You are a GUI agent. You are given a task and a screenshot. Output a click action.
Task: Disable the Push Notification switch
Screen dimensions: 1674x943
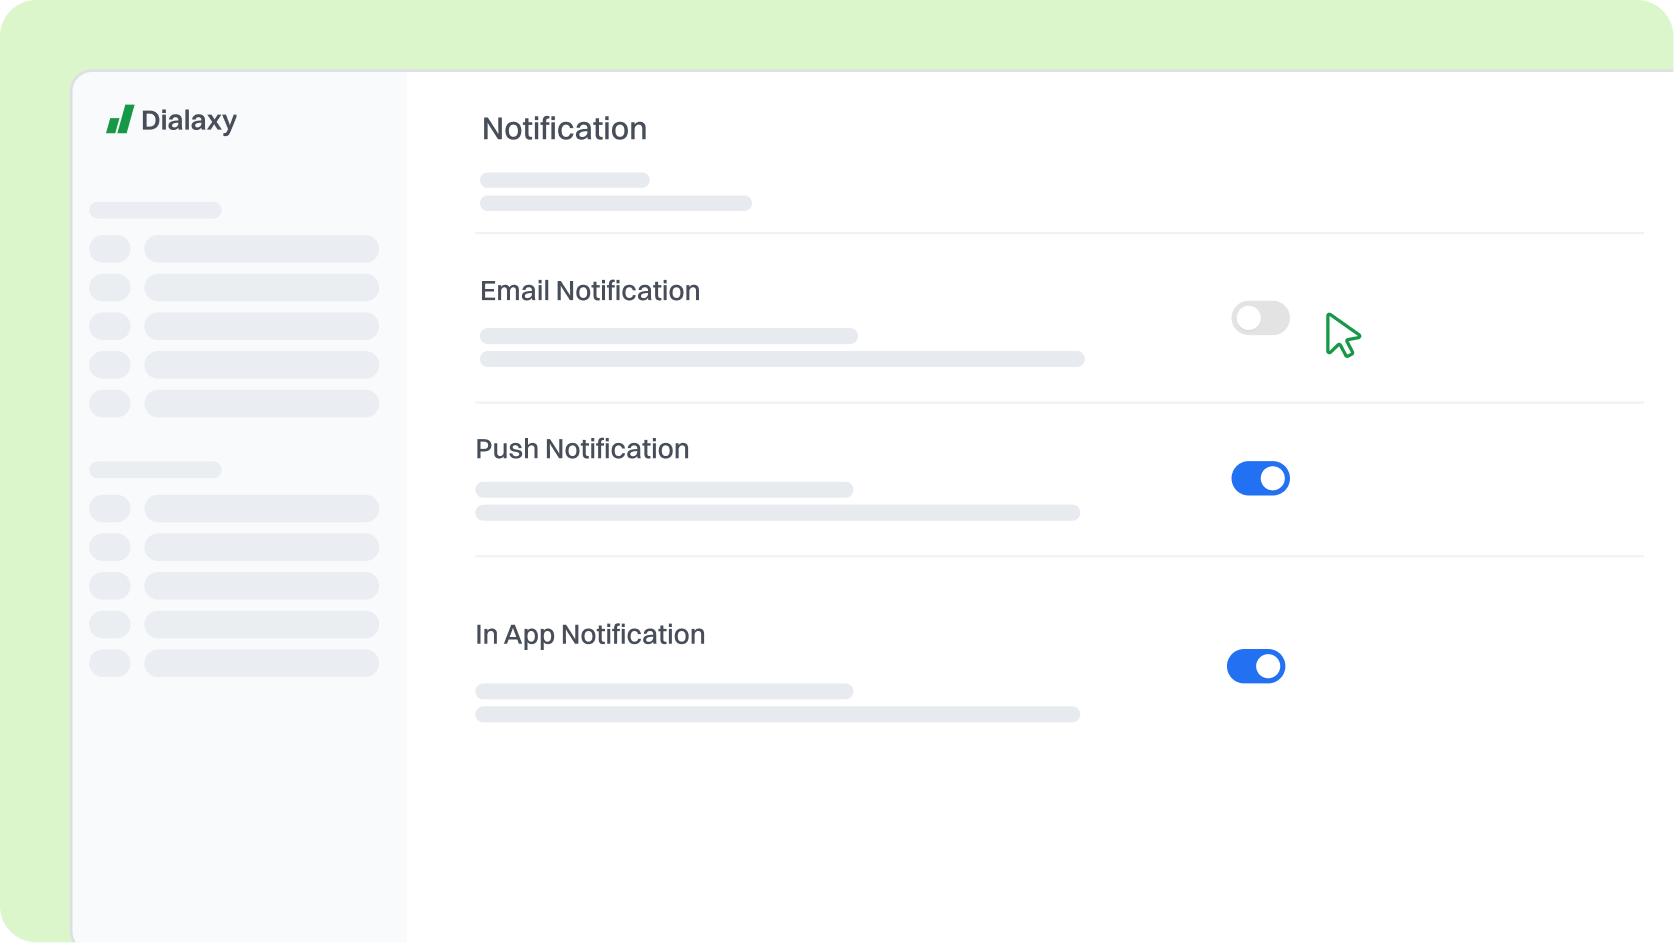[x=1260, y=478]
